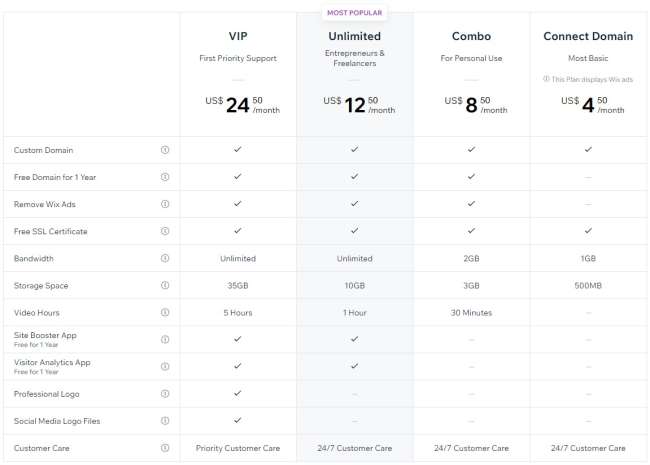Click the Customer Care info icon
This screenshot has height=465, width=650.
165,448
